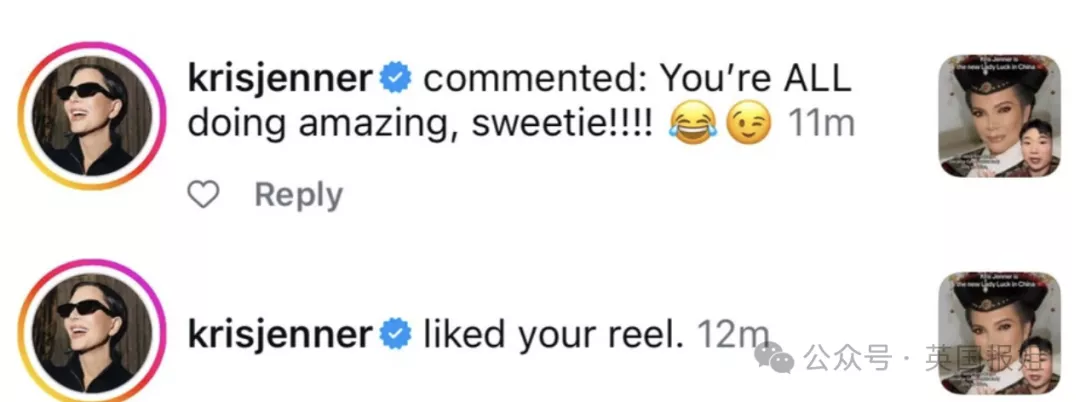Click the verified badge beside the liked-reel notification
This screenshot has height=402, width=1080.
coord(400,334)
